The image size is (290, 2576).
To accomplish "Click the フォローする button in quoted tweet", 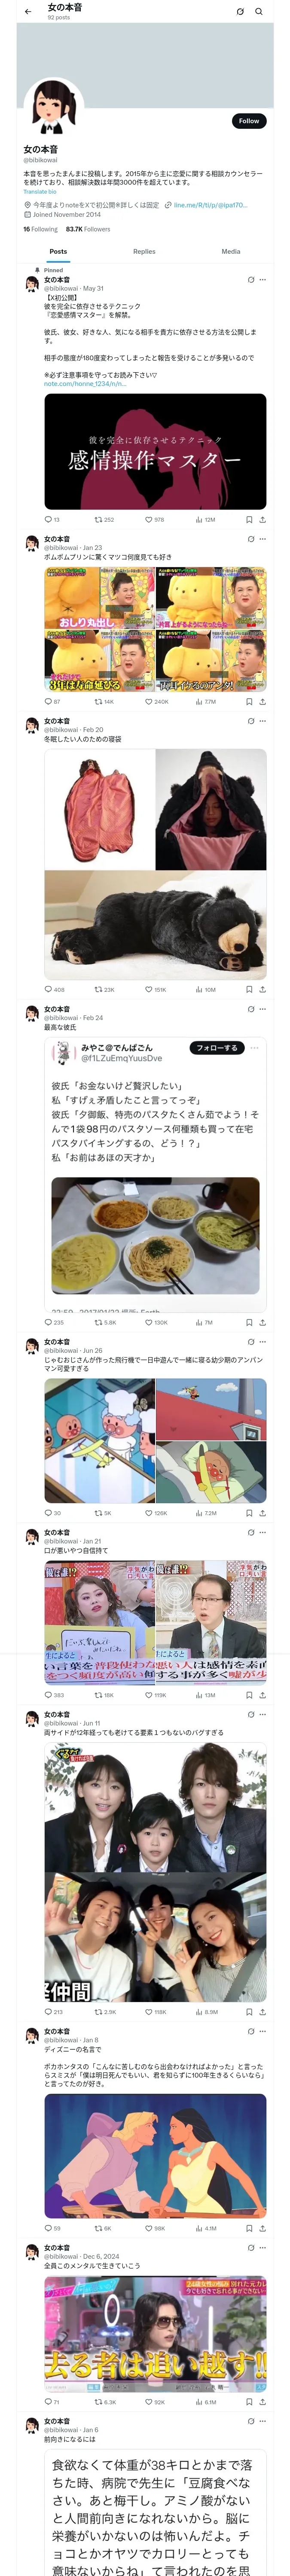I will [x=216, y=1048].
